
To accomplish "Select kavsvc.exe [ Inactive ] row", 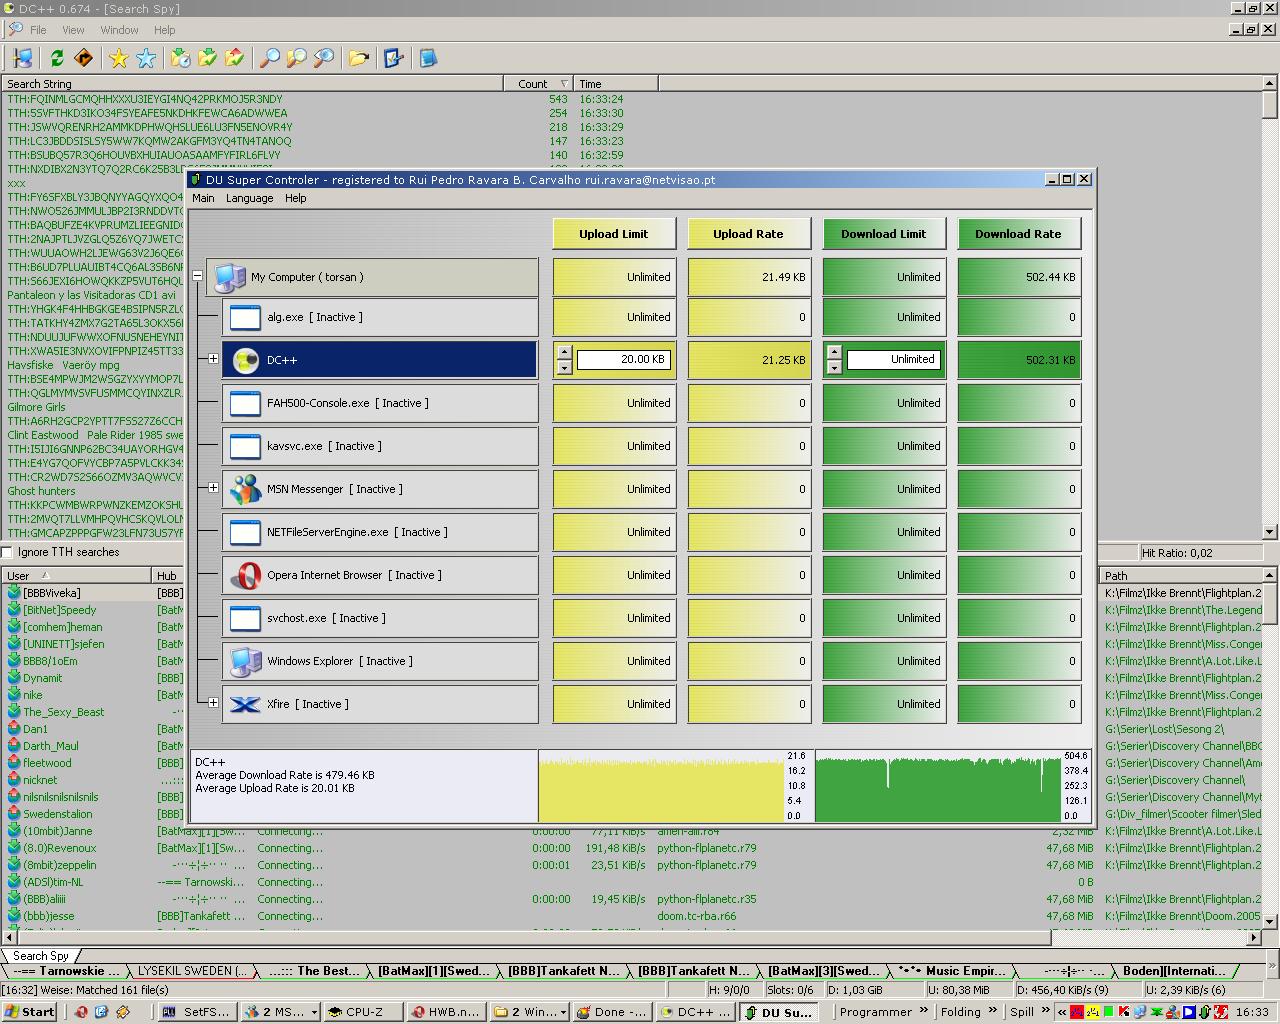I will pyautogui.click(x=380, y=446).
